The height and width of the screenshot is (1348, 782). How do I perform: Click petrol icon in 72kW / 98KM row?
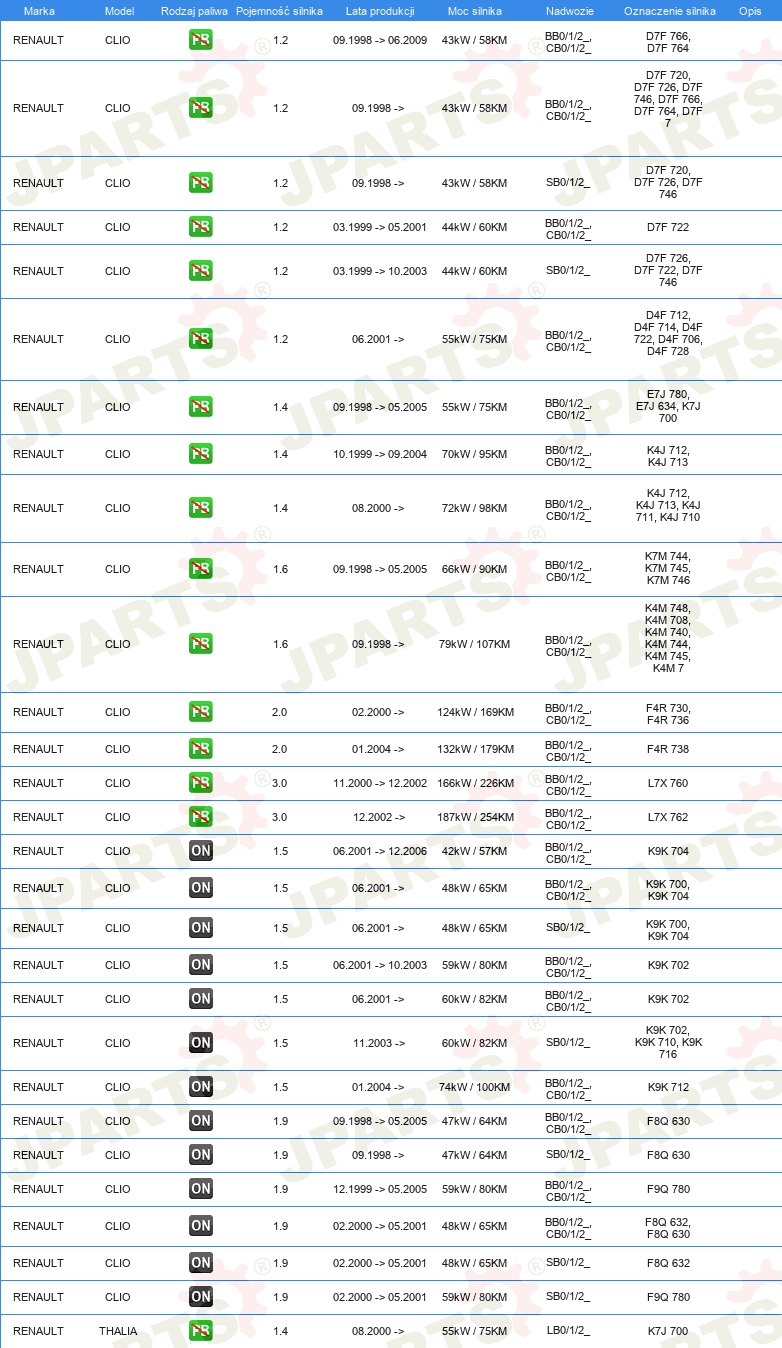201,508
